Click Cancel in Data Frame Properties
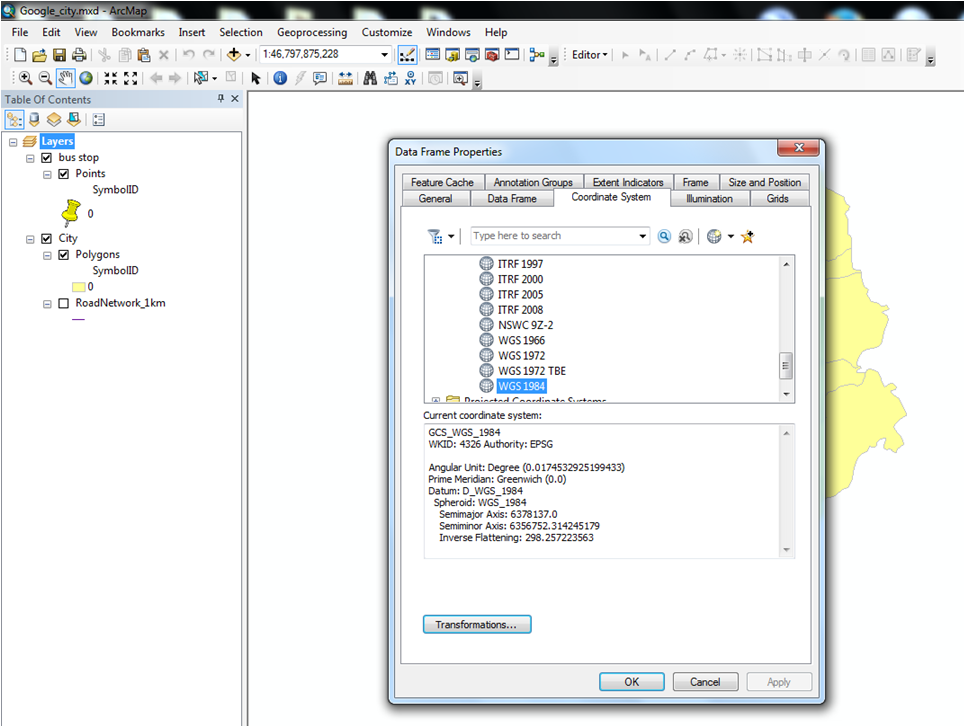The width and height of the screenshot is (965, 727). click(x=705, y=682)
